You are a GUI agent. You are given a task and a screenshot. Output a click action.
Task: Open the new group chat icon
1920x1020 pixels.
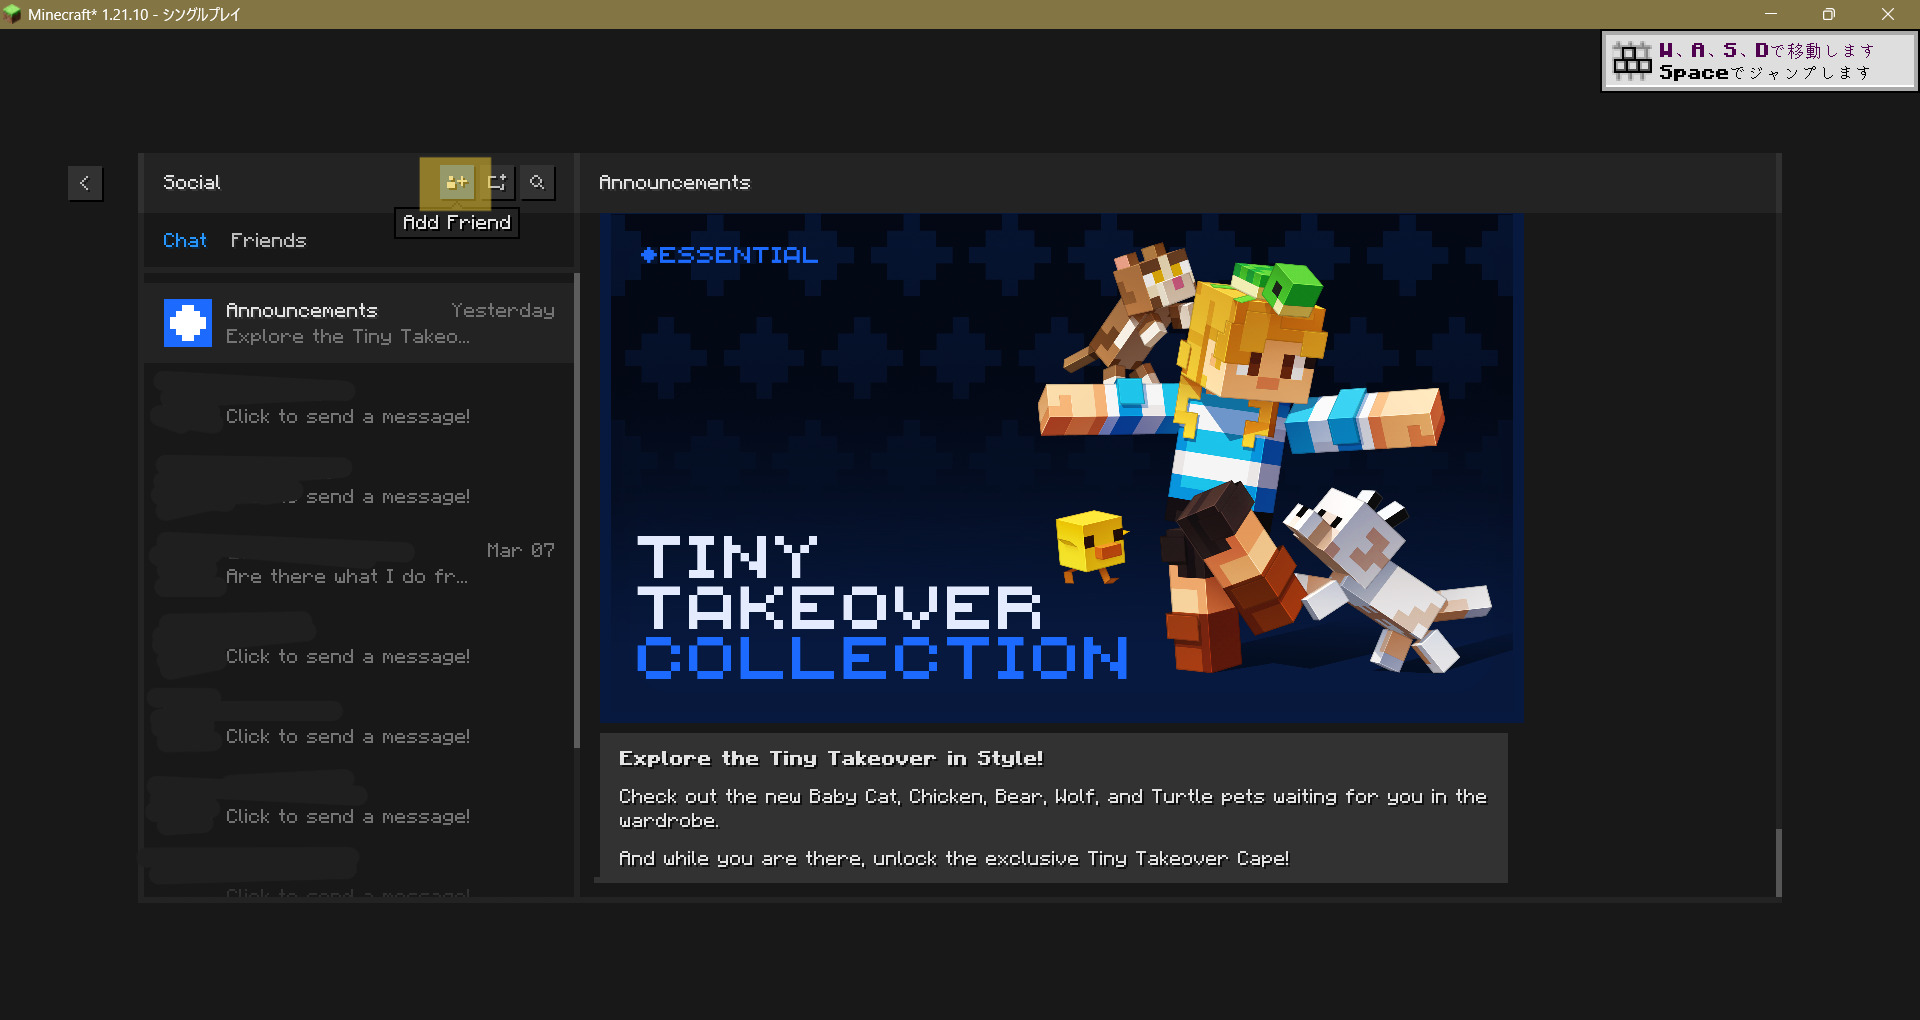[497, 182]
